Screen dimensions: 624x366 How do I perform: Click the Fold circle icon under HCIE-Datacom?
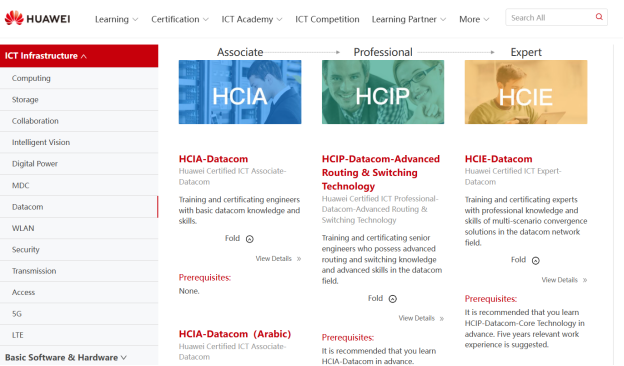click(536, 261)
